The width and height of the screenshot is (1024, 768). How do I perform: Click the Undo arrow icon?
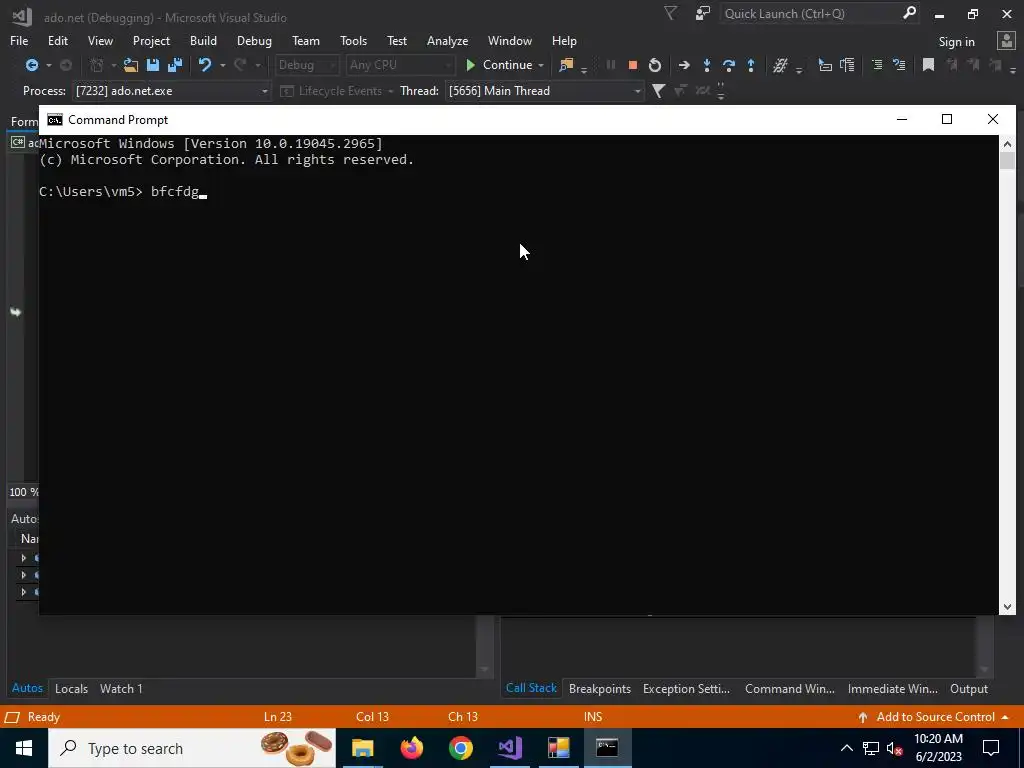pos(205,65)
